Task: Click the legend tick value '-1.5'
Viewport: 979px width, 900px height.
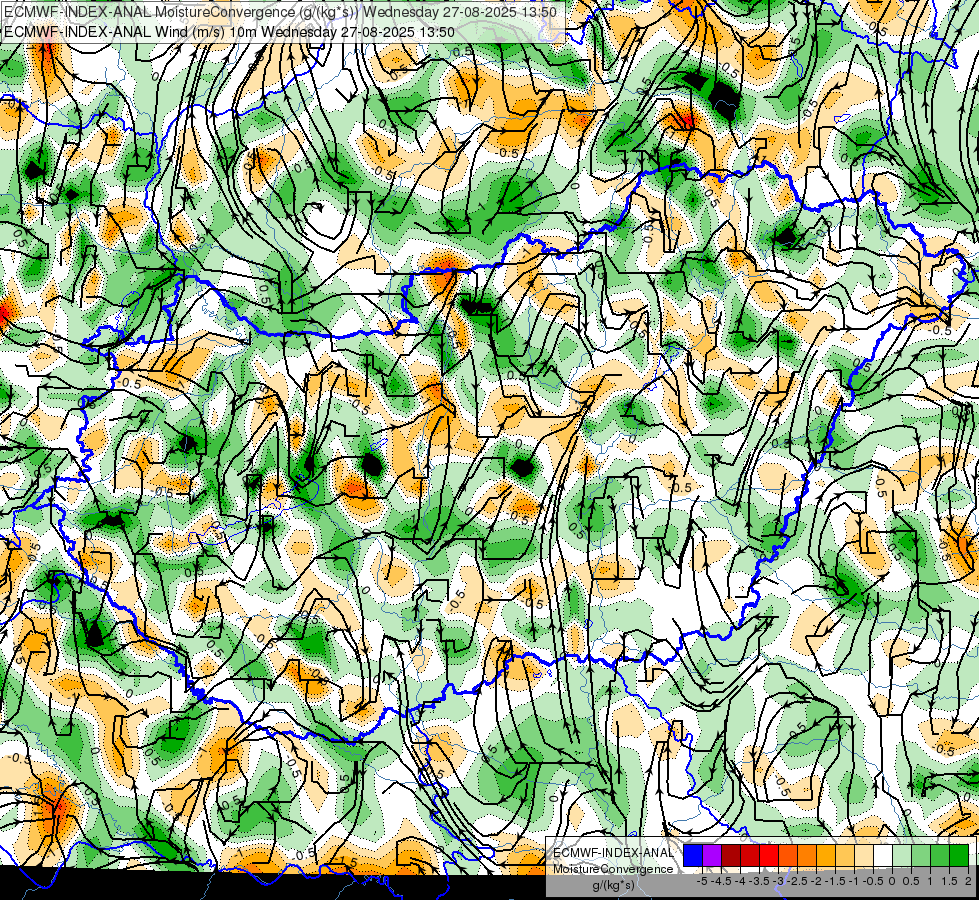Action: (835, 881)
